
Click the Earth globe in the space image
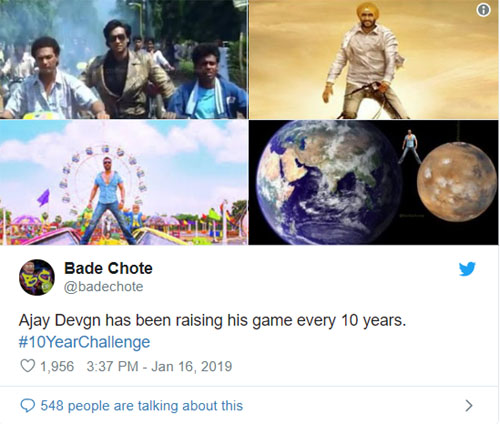(329, 182)
